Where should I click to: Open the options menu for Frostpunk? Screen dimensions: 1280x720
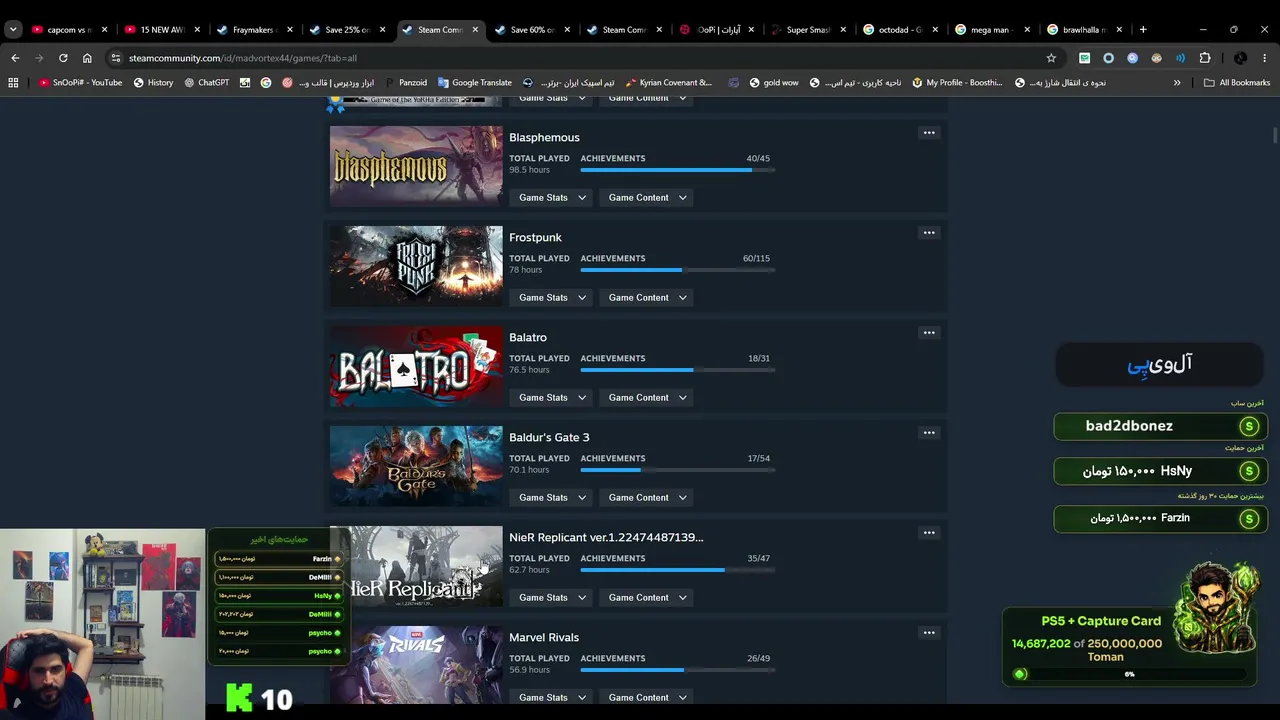click(x=929, y=233)
